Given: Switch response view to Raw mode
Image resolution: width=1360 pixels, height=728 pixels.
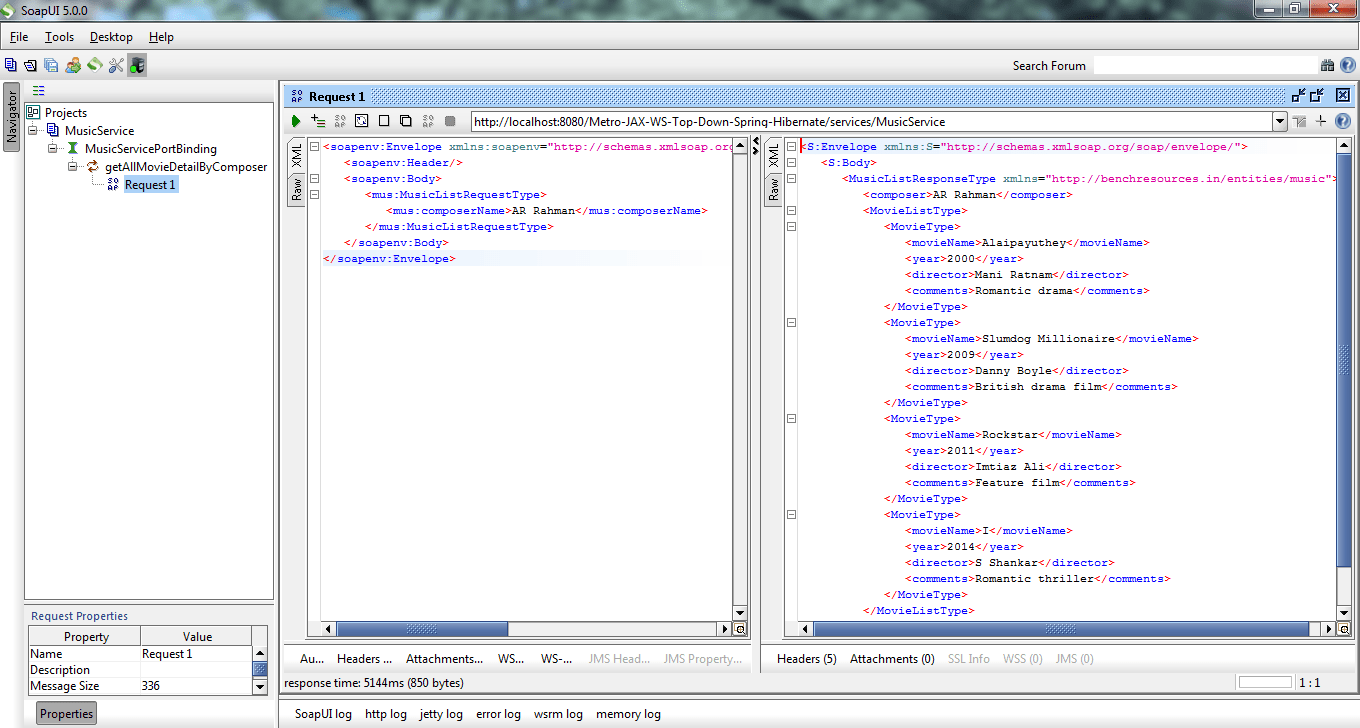Looking at the screenshot, I should (775, 188).
